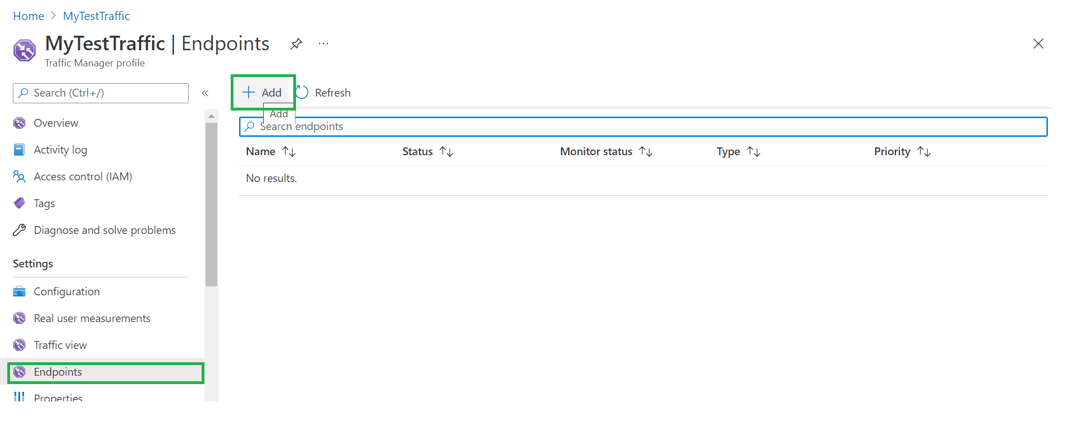Open the Home breadcrumb link
The image size is (1068, 422).
click(29, 16)
